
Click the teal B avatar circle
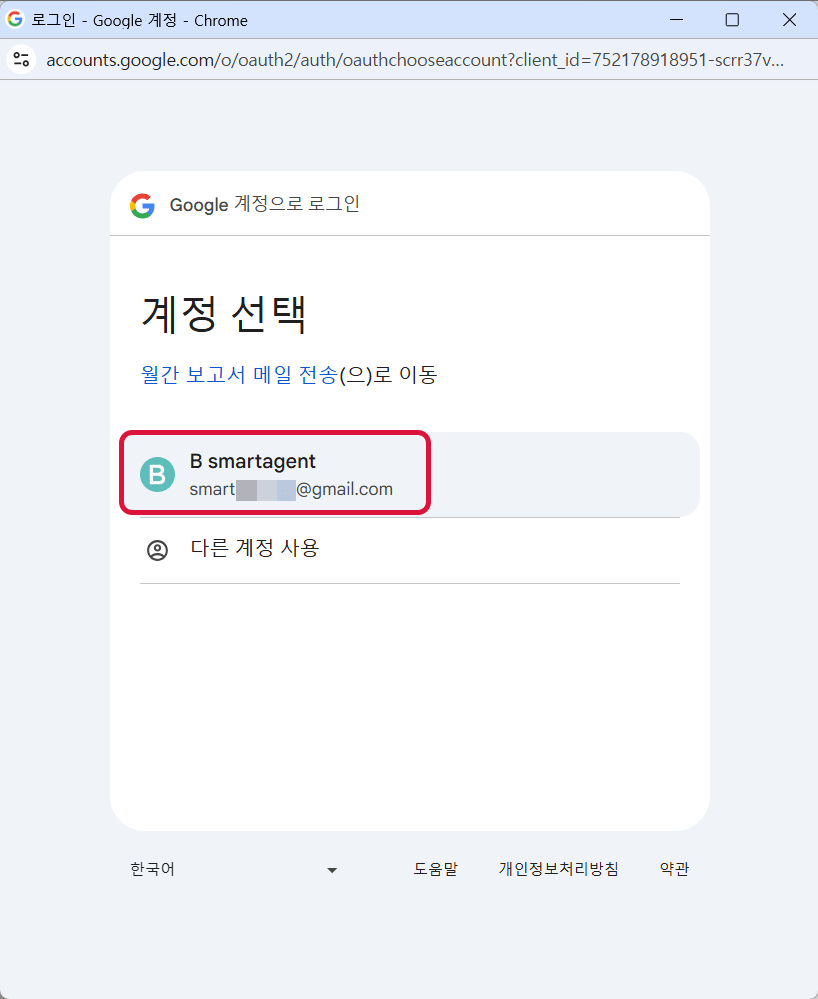(x=157, y=474)
